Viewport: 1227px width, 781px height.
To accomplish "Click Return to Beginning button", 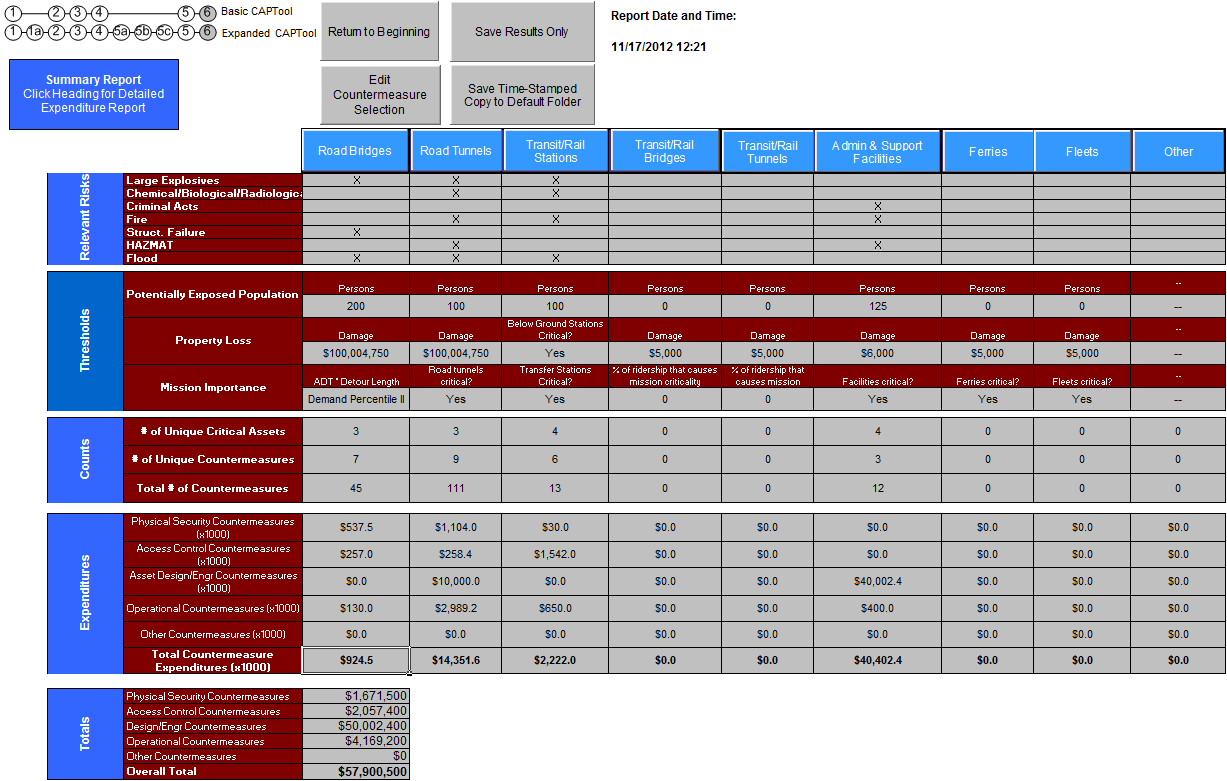I will click(x=379, y=32).
